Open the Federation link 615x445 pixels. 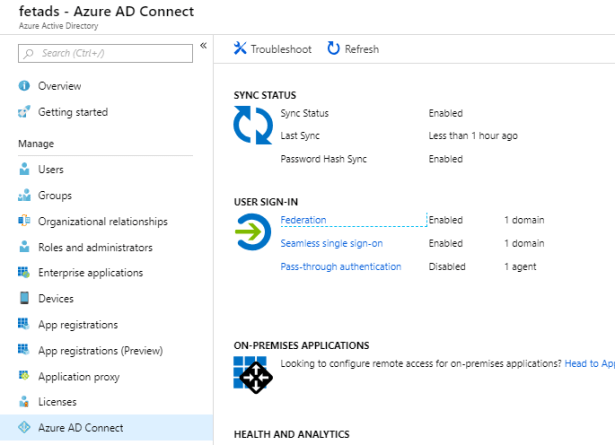coord(303,220)
